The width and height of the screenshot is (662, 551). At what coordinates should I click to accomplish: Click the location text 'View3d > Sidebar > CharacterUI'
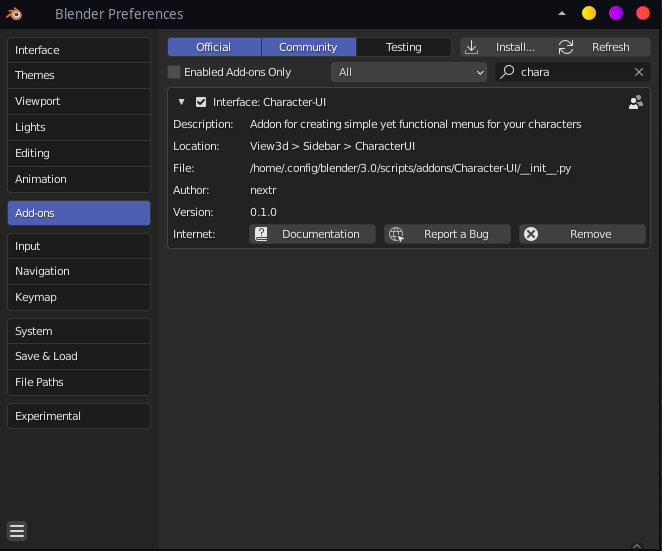point(332,146)
